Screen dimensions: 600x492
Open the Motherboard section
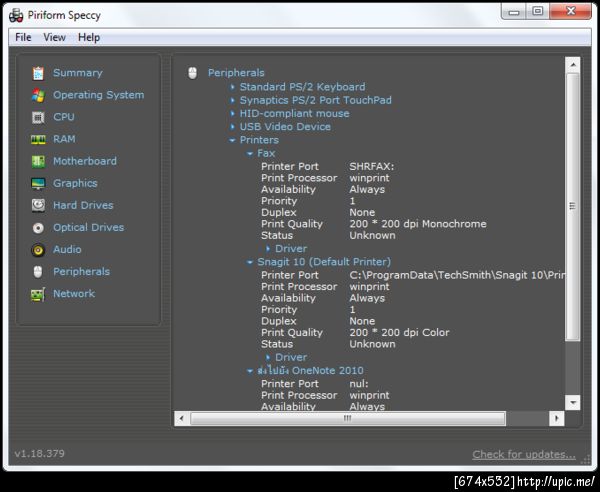[x=85, y=161]
